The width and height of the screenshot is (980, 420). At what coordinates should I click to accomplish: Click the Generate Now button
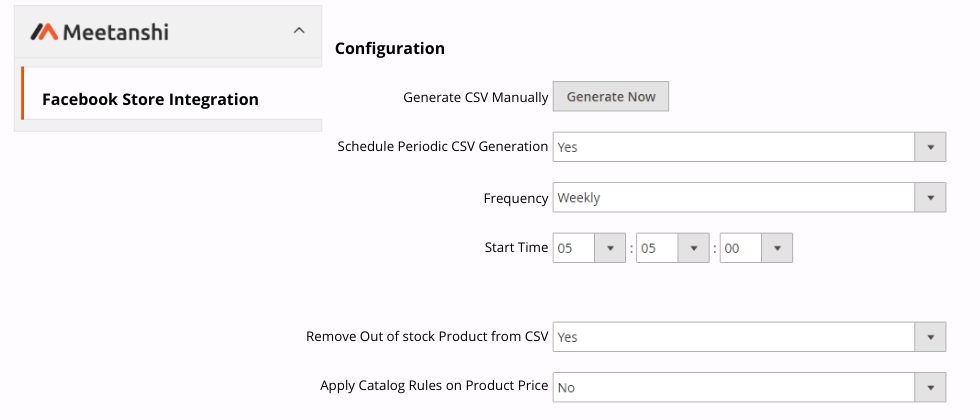pyautogui.click(x=611, y=97)
